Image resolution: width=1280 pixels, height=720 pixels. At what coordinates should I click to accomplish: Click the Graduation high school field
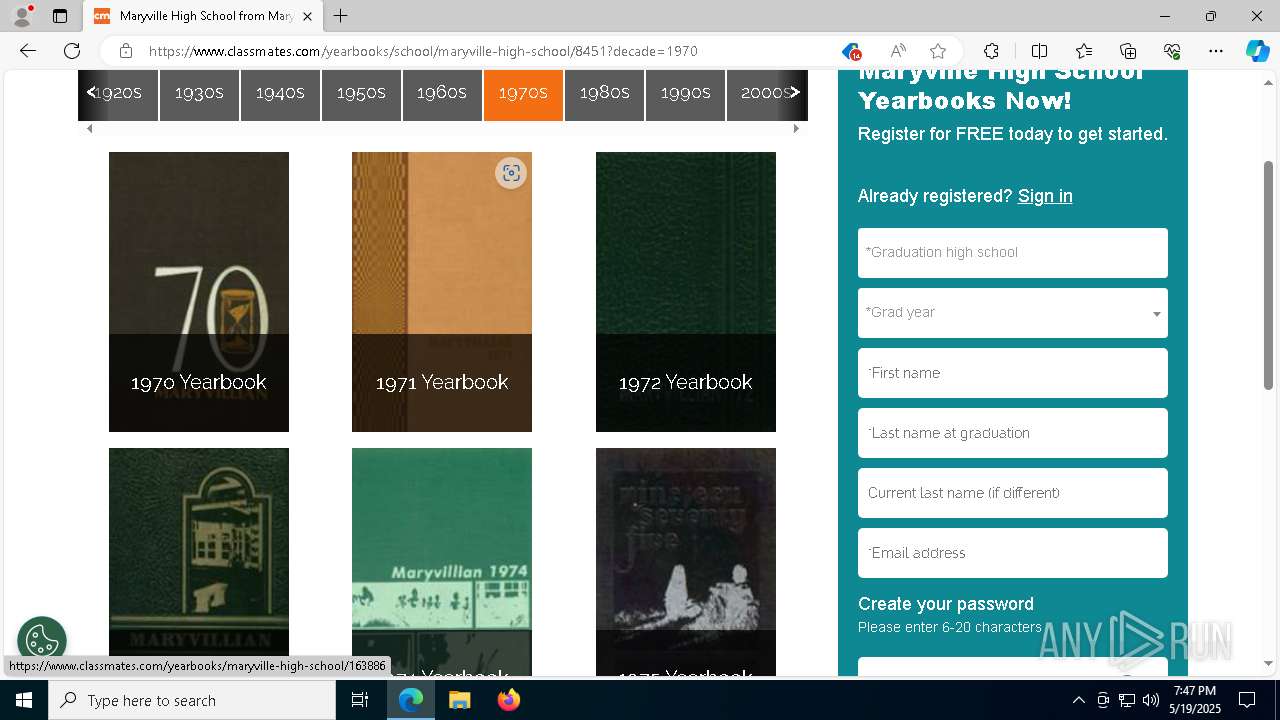coord(1012,253)
